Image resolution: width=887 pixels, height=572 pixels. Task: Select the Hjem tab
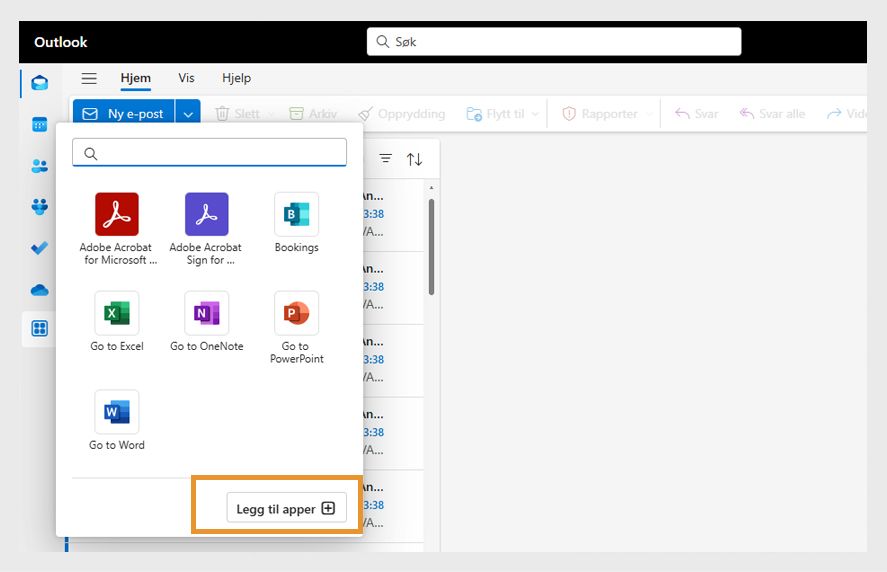136,78
